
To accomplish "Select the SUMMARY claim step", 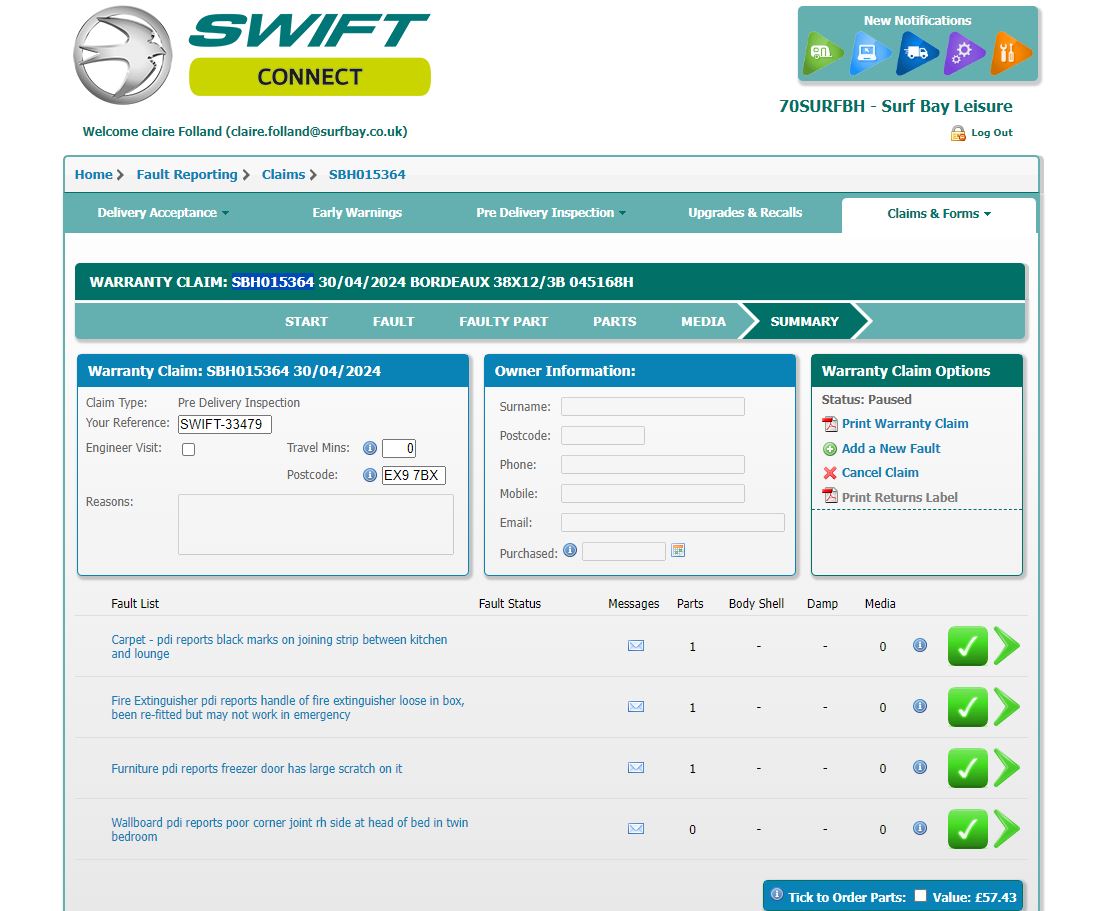I will [x=804, y=321].
